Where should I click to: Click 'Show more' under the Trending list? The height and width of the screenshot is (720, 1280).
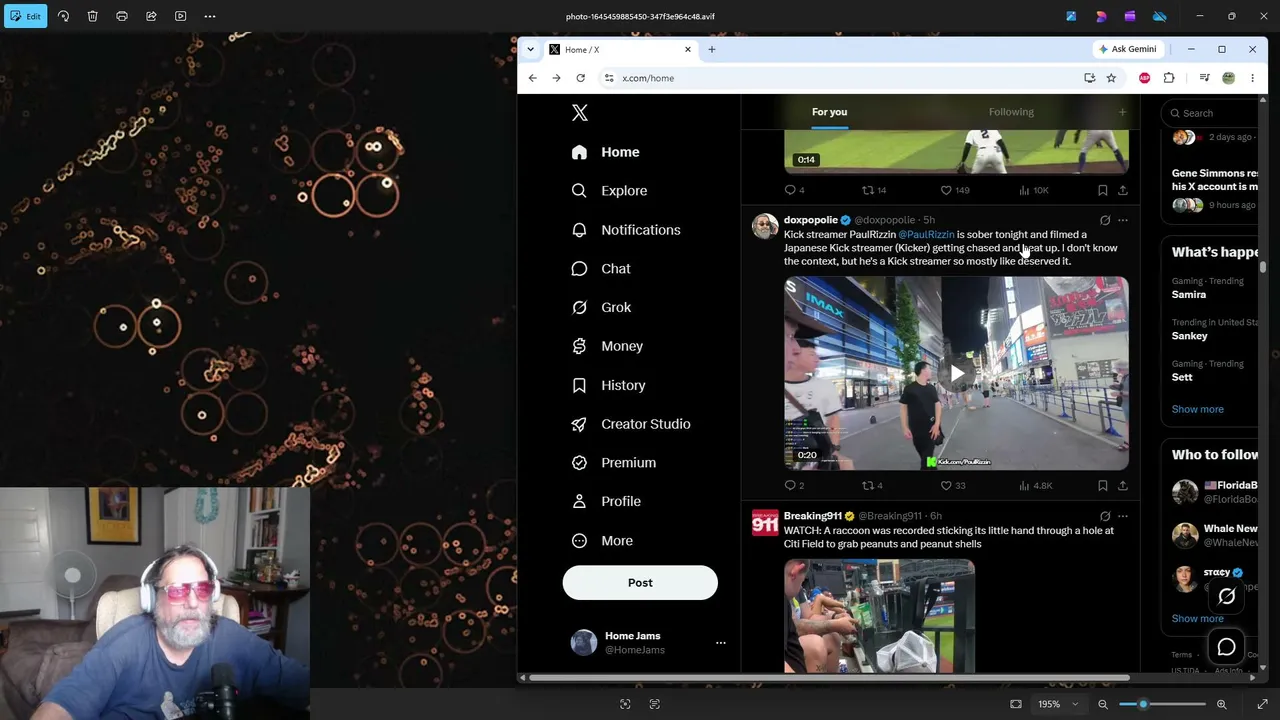pyautogui.click(x=1197, y=409)
